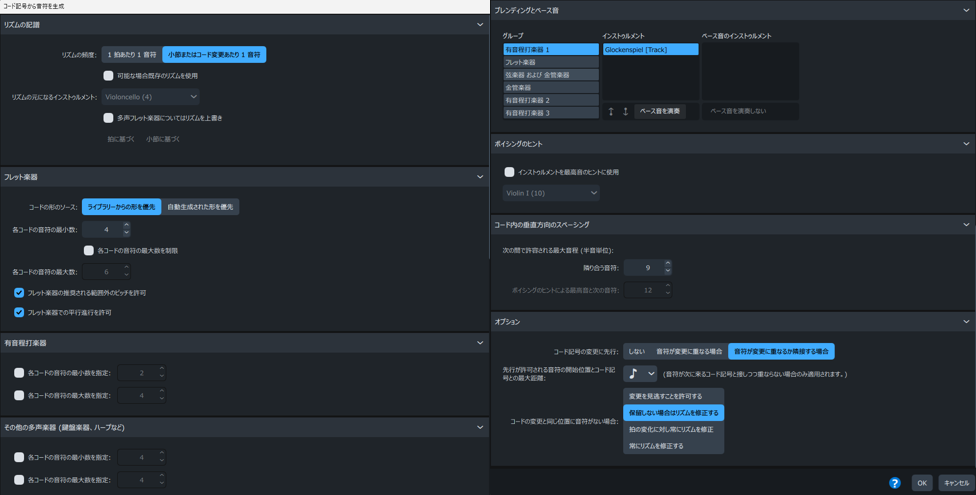Viewport: 976px width, 495px height.
Task: Collapse the リズムの記譜 section
Action: 480,25
